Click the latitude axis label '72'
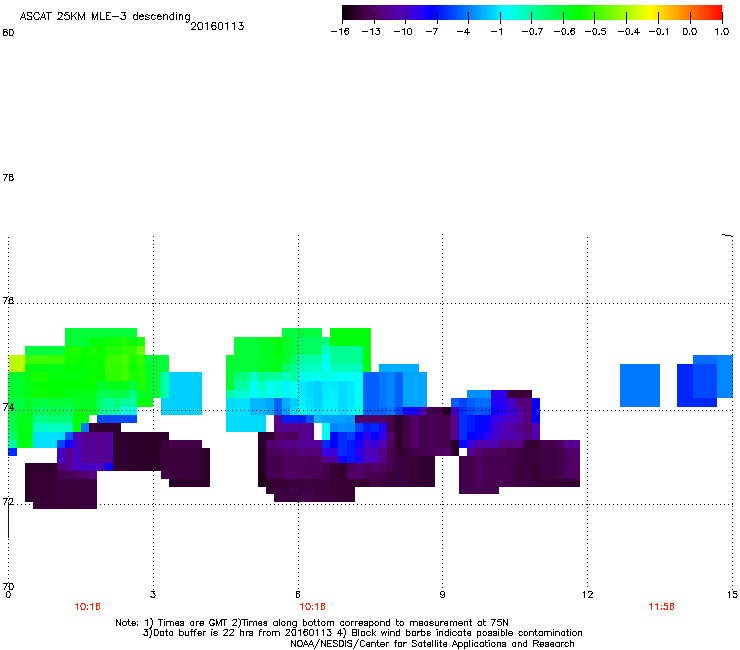Image resolution: width=740 pixels, height=650 pixels. click(8, 501)
